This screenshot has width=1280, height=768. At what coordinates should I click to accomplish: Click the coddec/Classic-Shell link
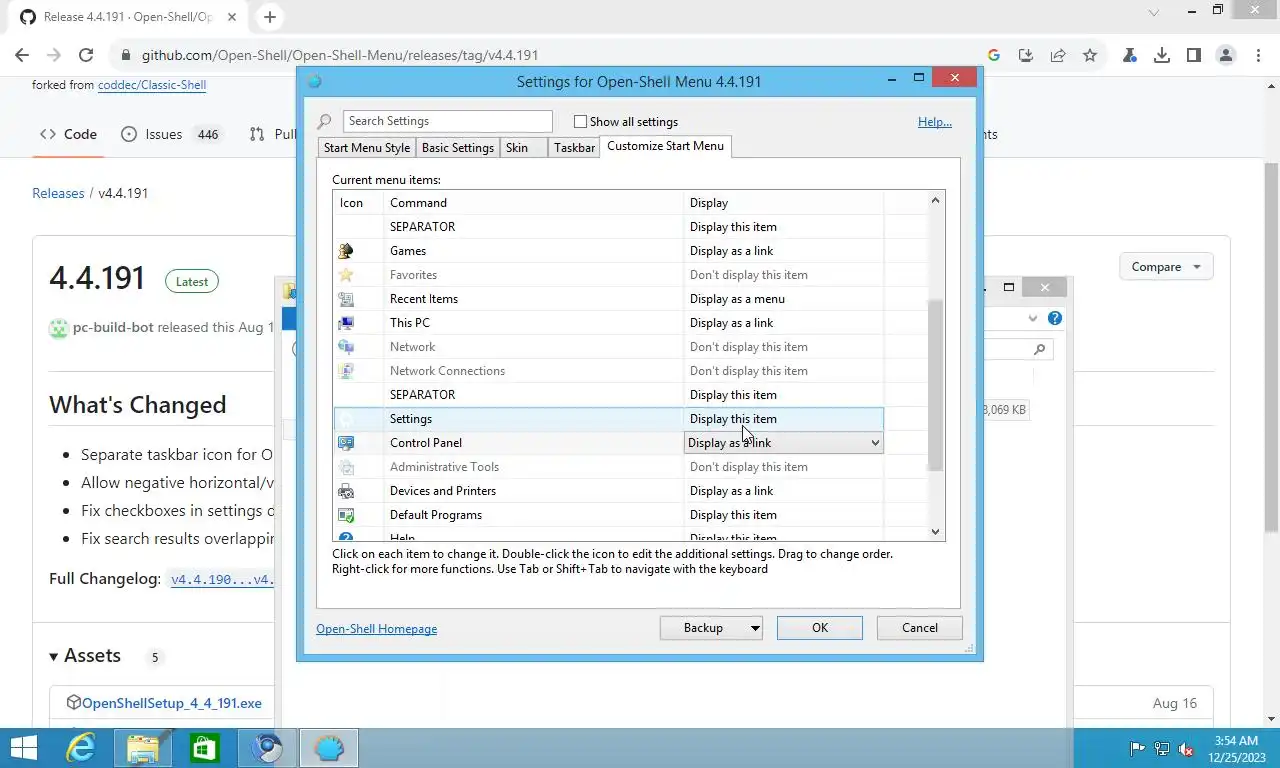pyautogui.click(x=152, y=85)
